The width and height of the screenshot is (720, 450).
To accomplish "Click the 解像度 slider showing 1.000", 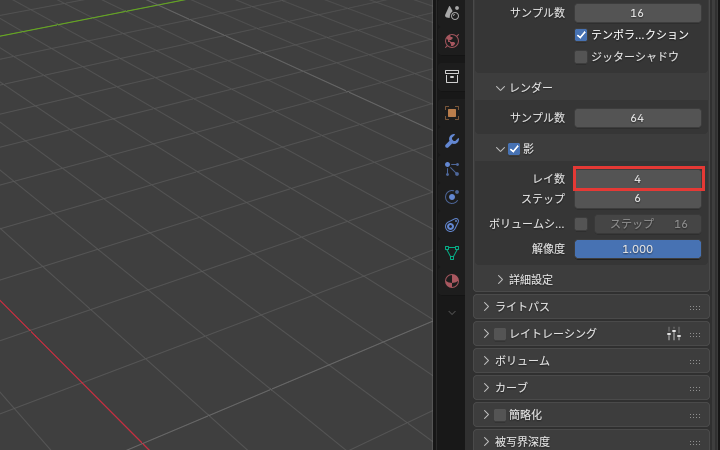I will click(x=638, y=249).
